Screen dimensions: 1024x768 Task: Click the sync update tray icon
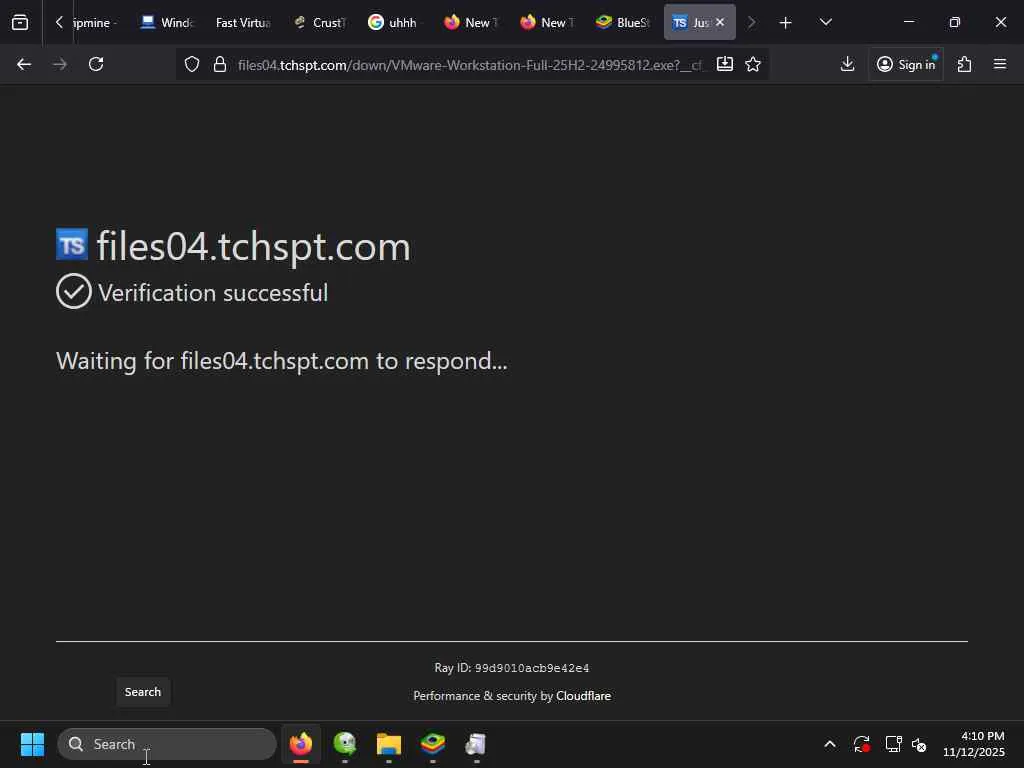click(861, 744)
